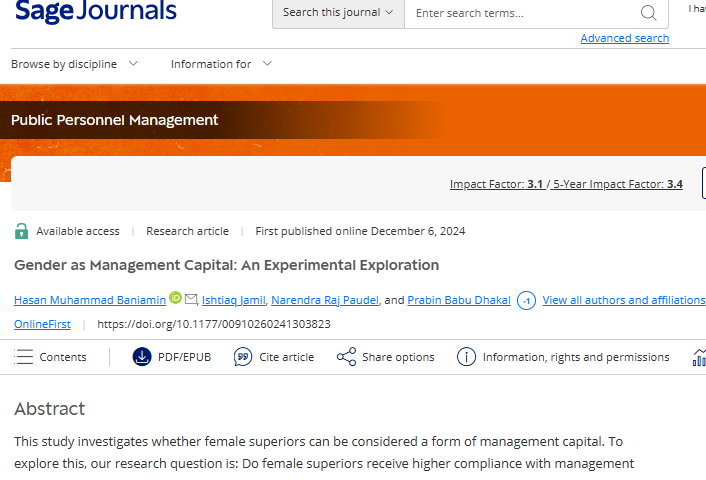
Task: Open author Prabin Babu Dhakal link
Action: pyautogui.click(x=459, y=300)
